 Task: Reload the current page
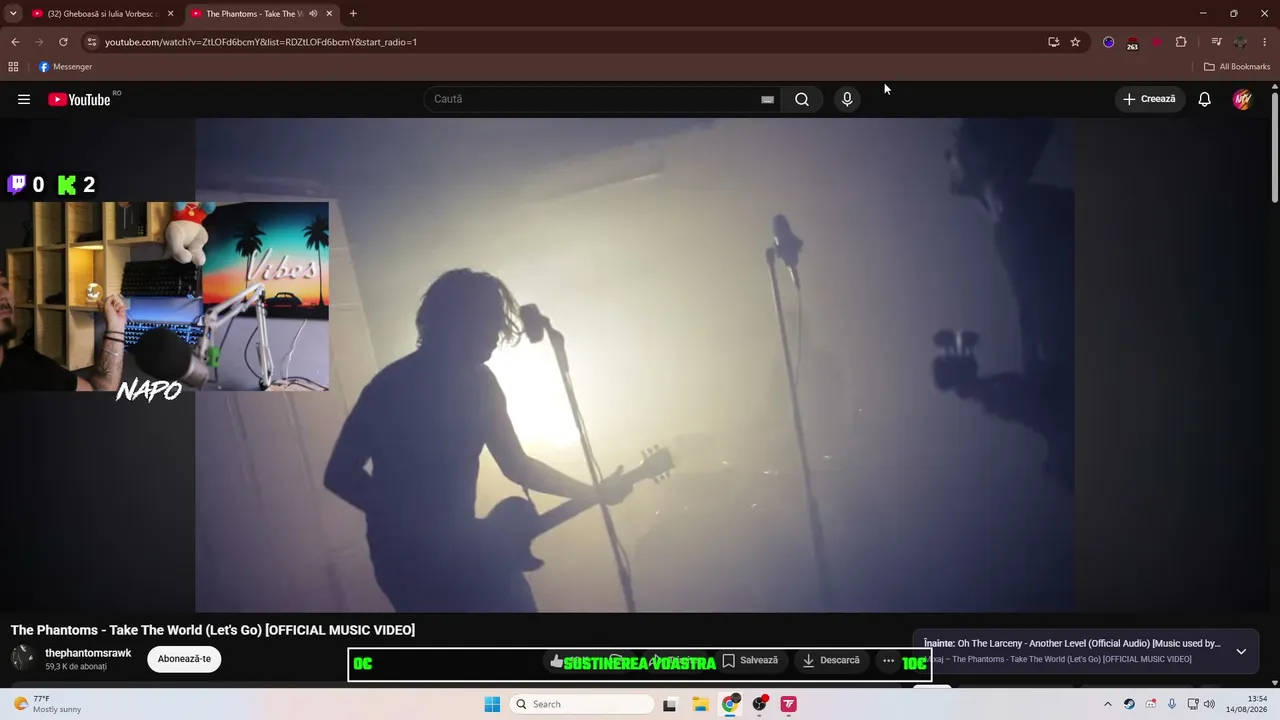[63, 42]
